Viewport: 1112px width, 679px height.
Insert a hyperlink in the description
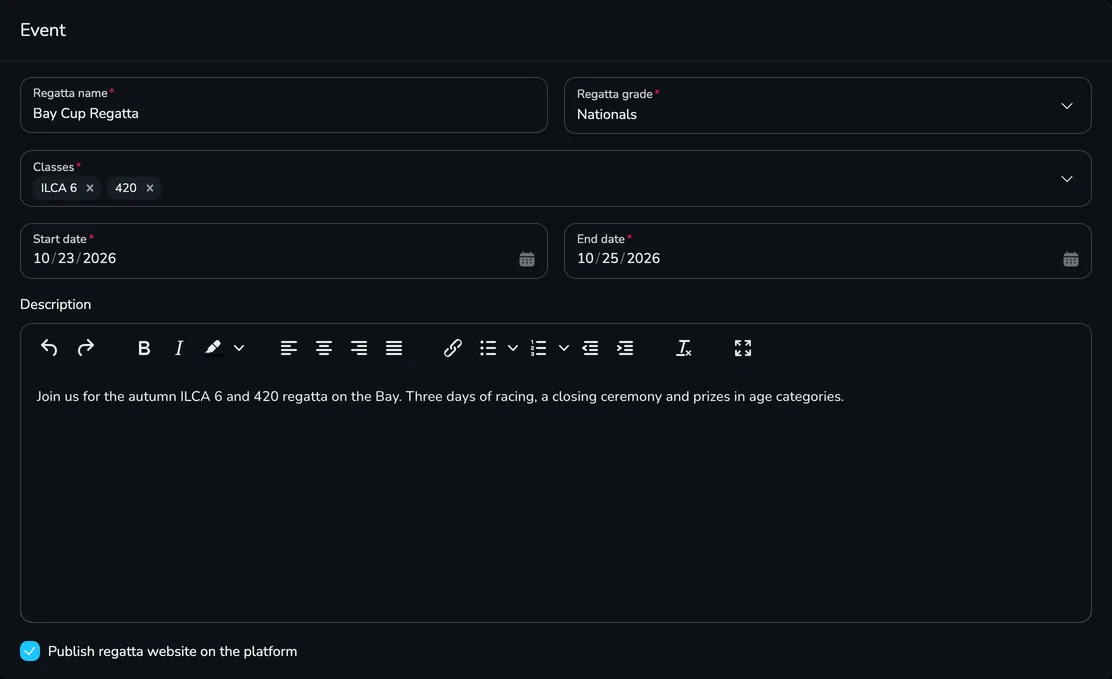point(452,348)
